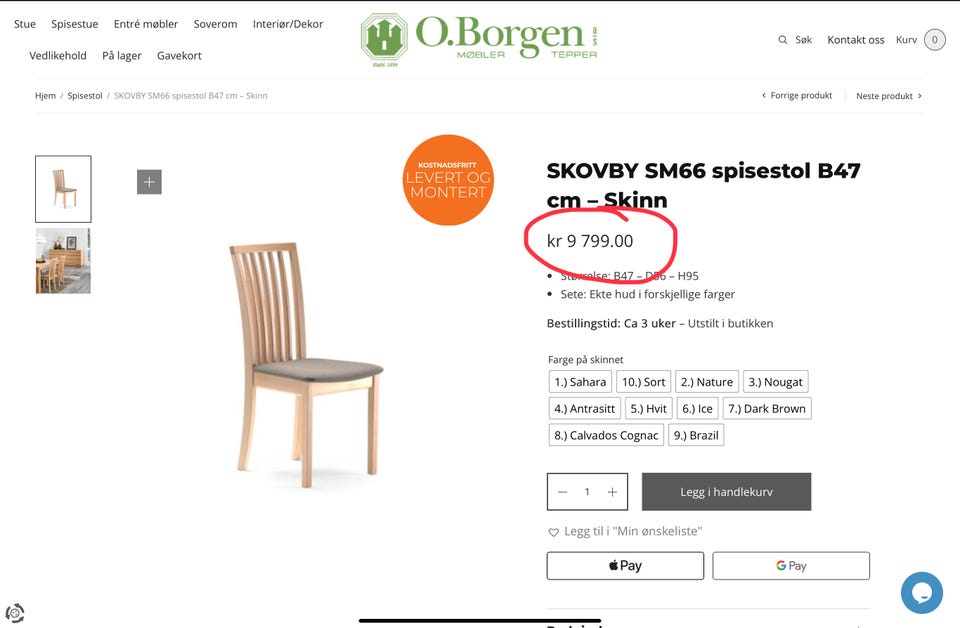Click Spisestol breadcrumb link
This screenshot has width=960, height=628.
point(84,95)
